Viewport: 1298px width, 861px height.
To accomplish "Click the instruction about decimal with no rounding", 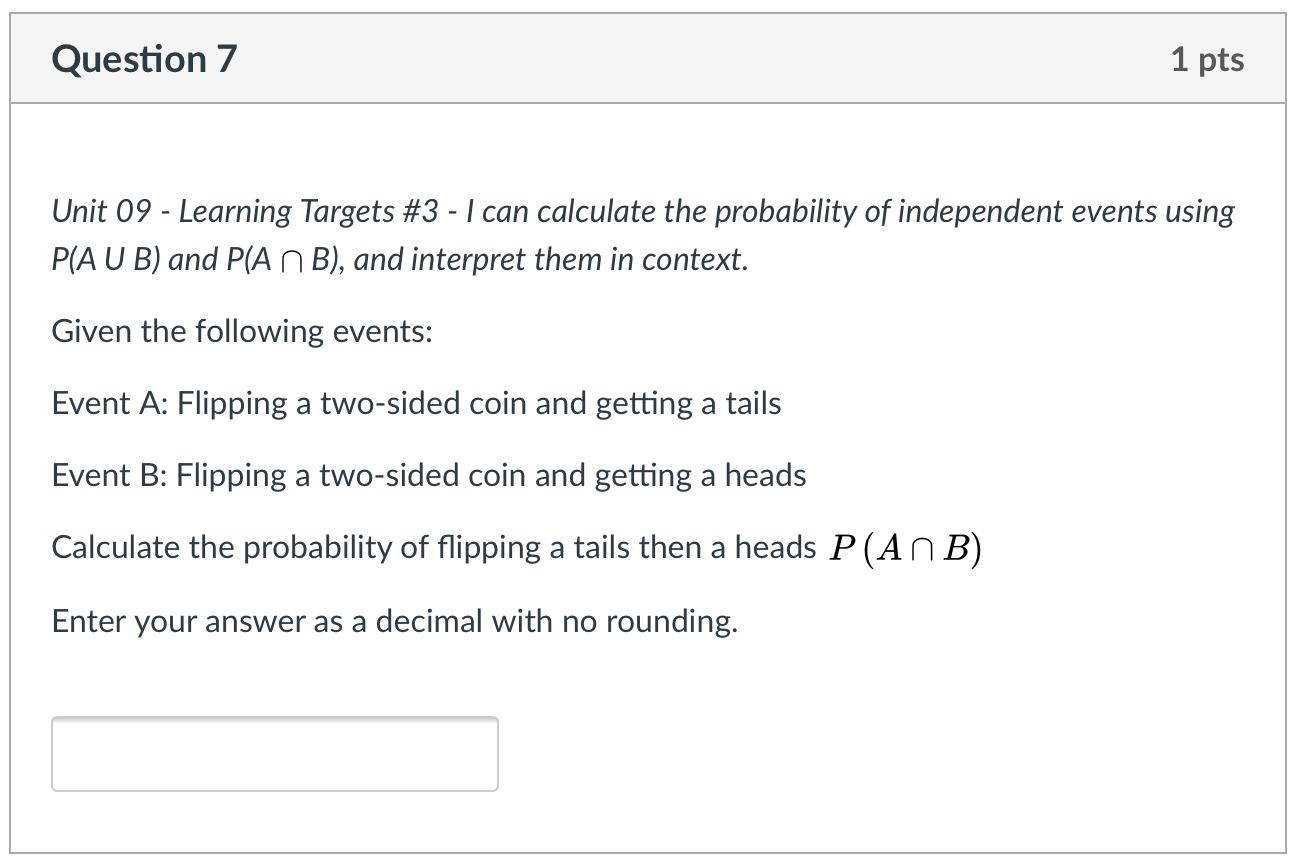I will tap(394, 620).
